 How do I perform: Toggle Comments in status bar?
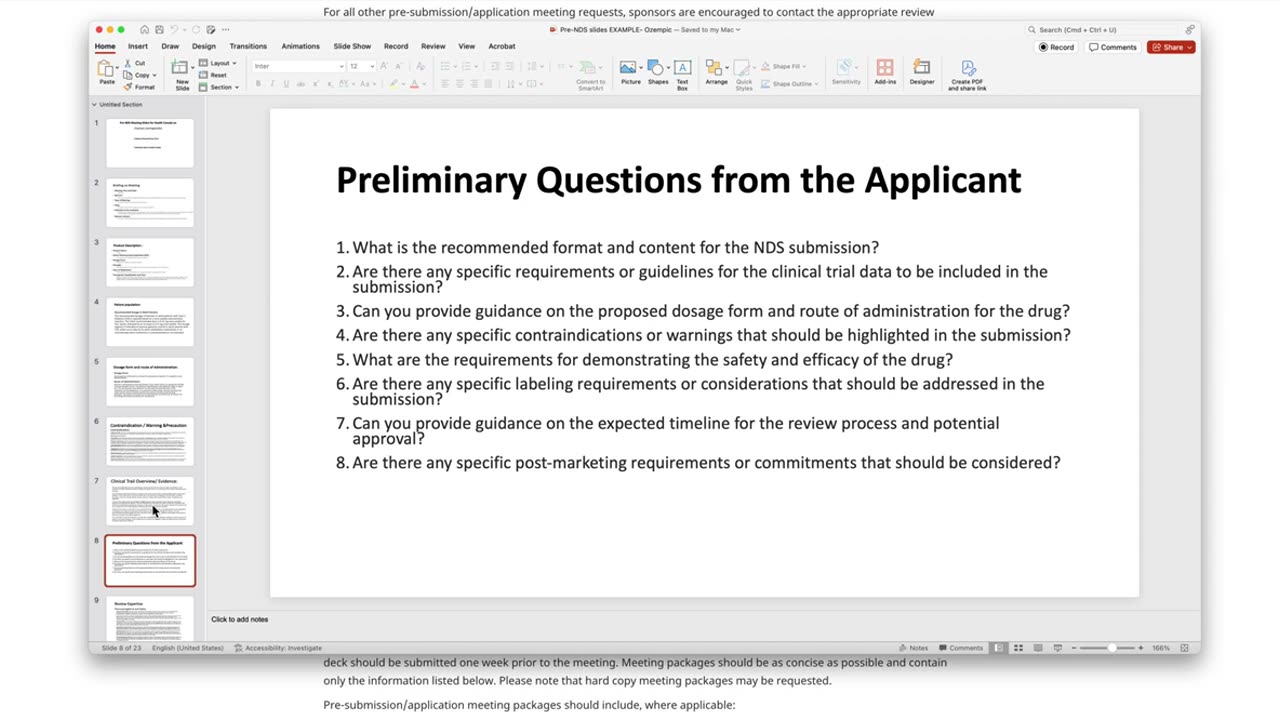(x=960, y=648)
